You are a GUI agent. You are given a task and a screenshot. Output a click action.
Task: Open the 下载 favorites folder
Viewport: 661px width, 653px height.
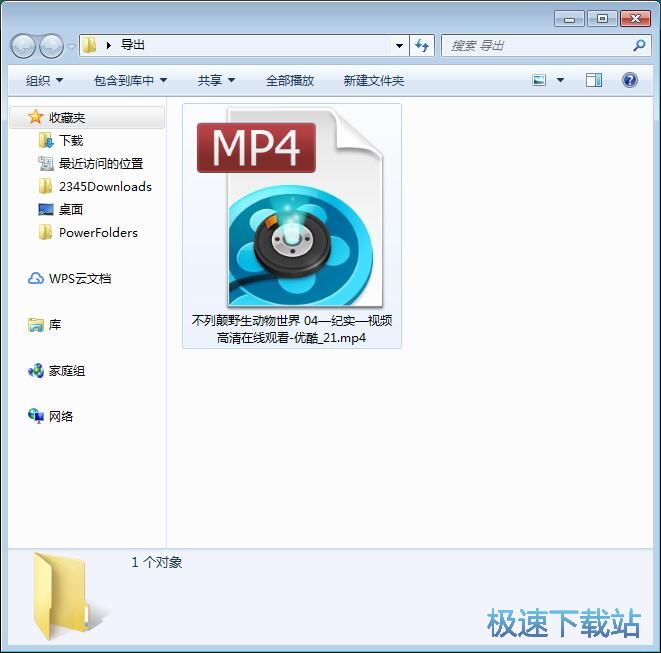coord(71,140)
